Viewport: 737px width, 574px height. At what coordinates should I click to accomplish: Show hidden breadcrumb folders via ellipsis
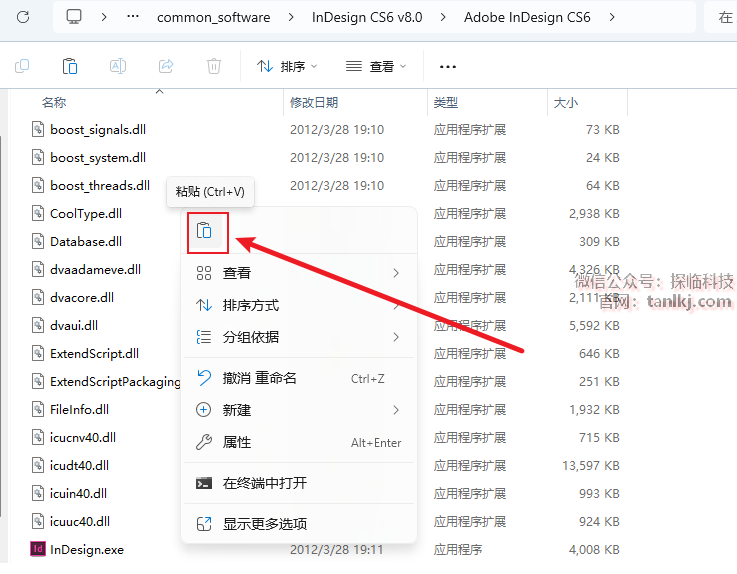133,16
